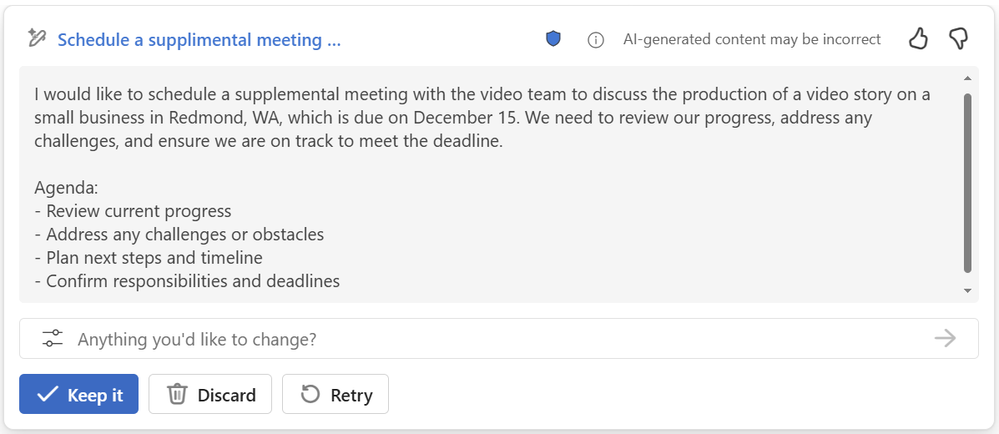The image size is (999, 434).
Task: Open the 'Schedule a supplimental meeting' prompt title
Action: (199, 40)
